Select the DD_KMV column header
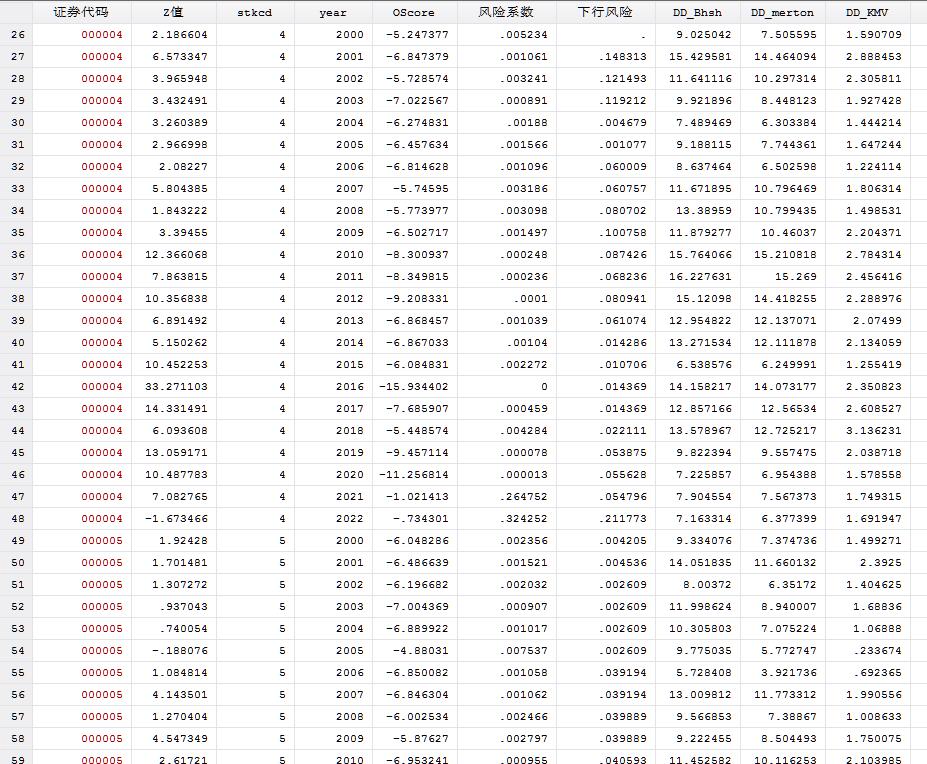This screenshot has width=927, height=764. [868, 12]
